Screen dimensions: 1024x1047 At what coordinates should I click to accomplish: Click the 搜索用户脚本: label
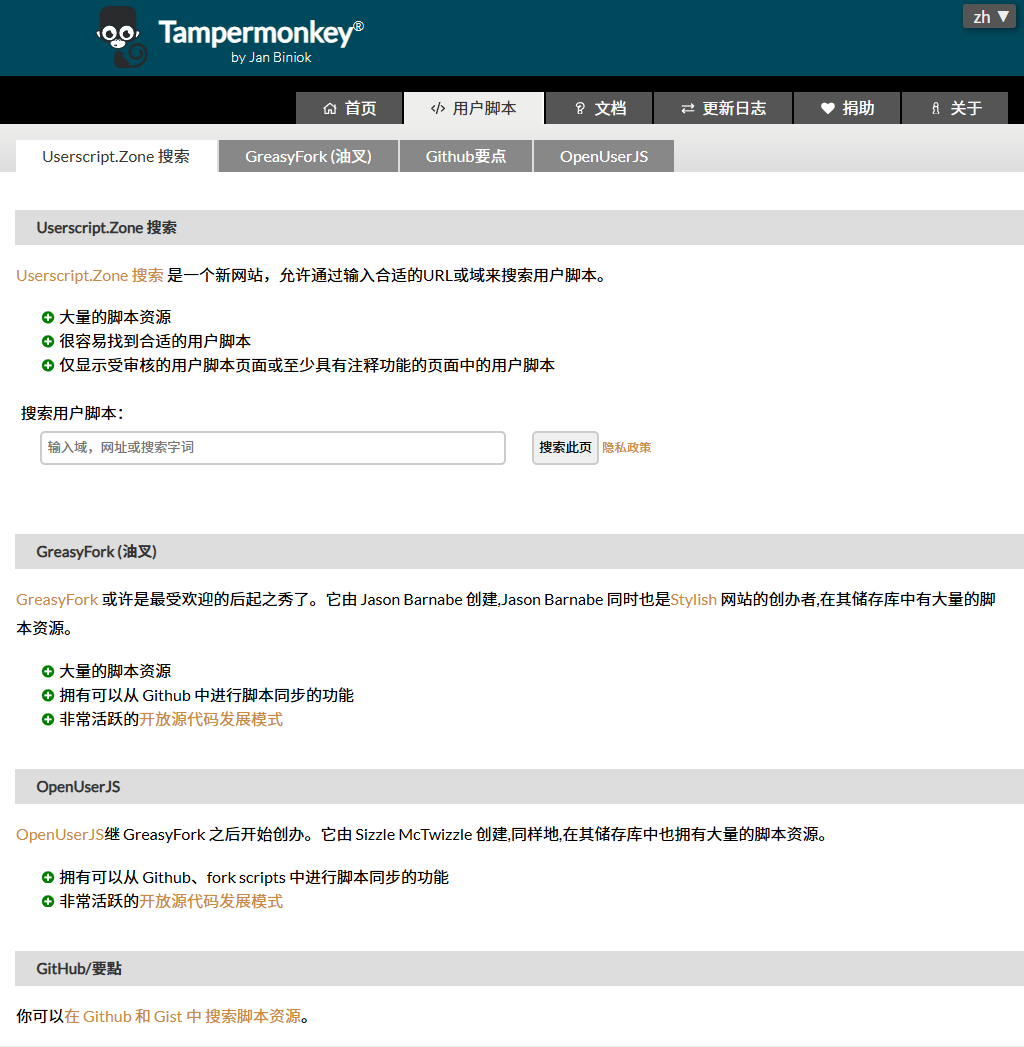[x=73, y=413]
